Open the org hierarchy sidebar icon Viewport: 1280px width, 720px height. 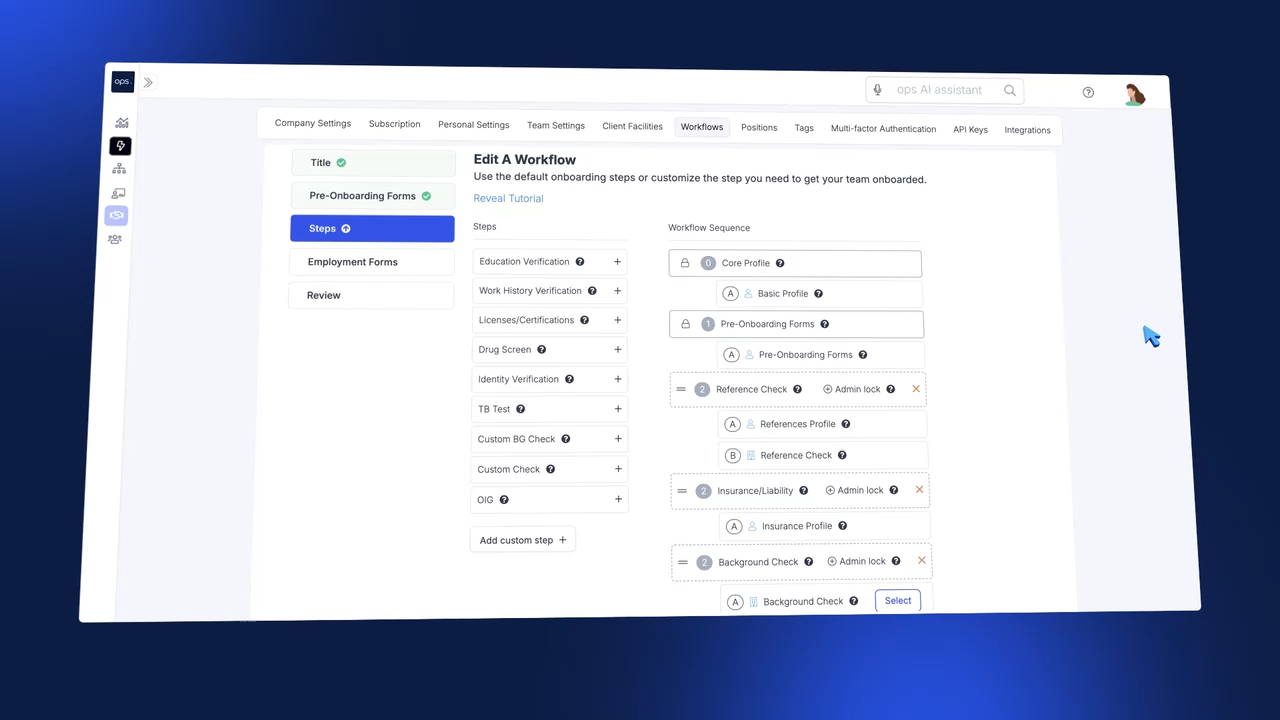pos(119,169)
